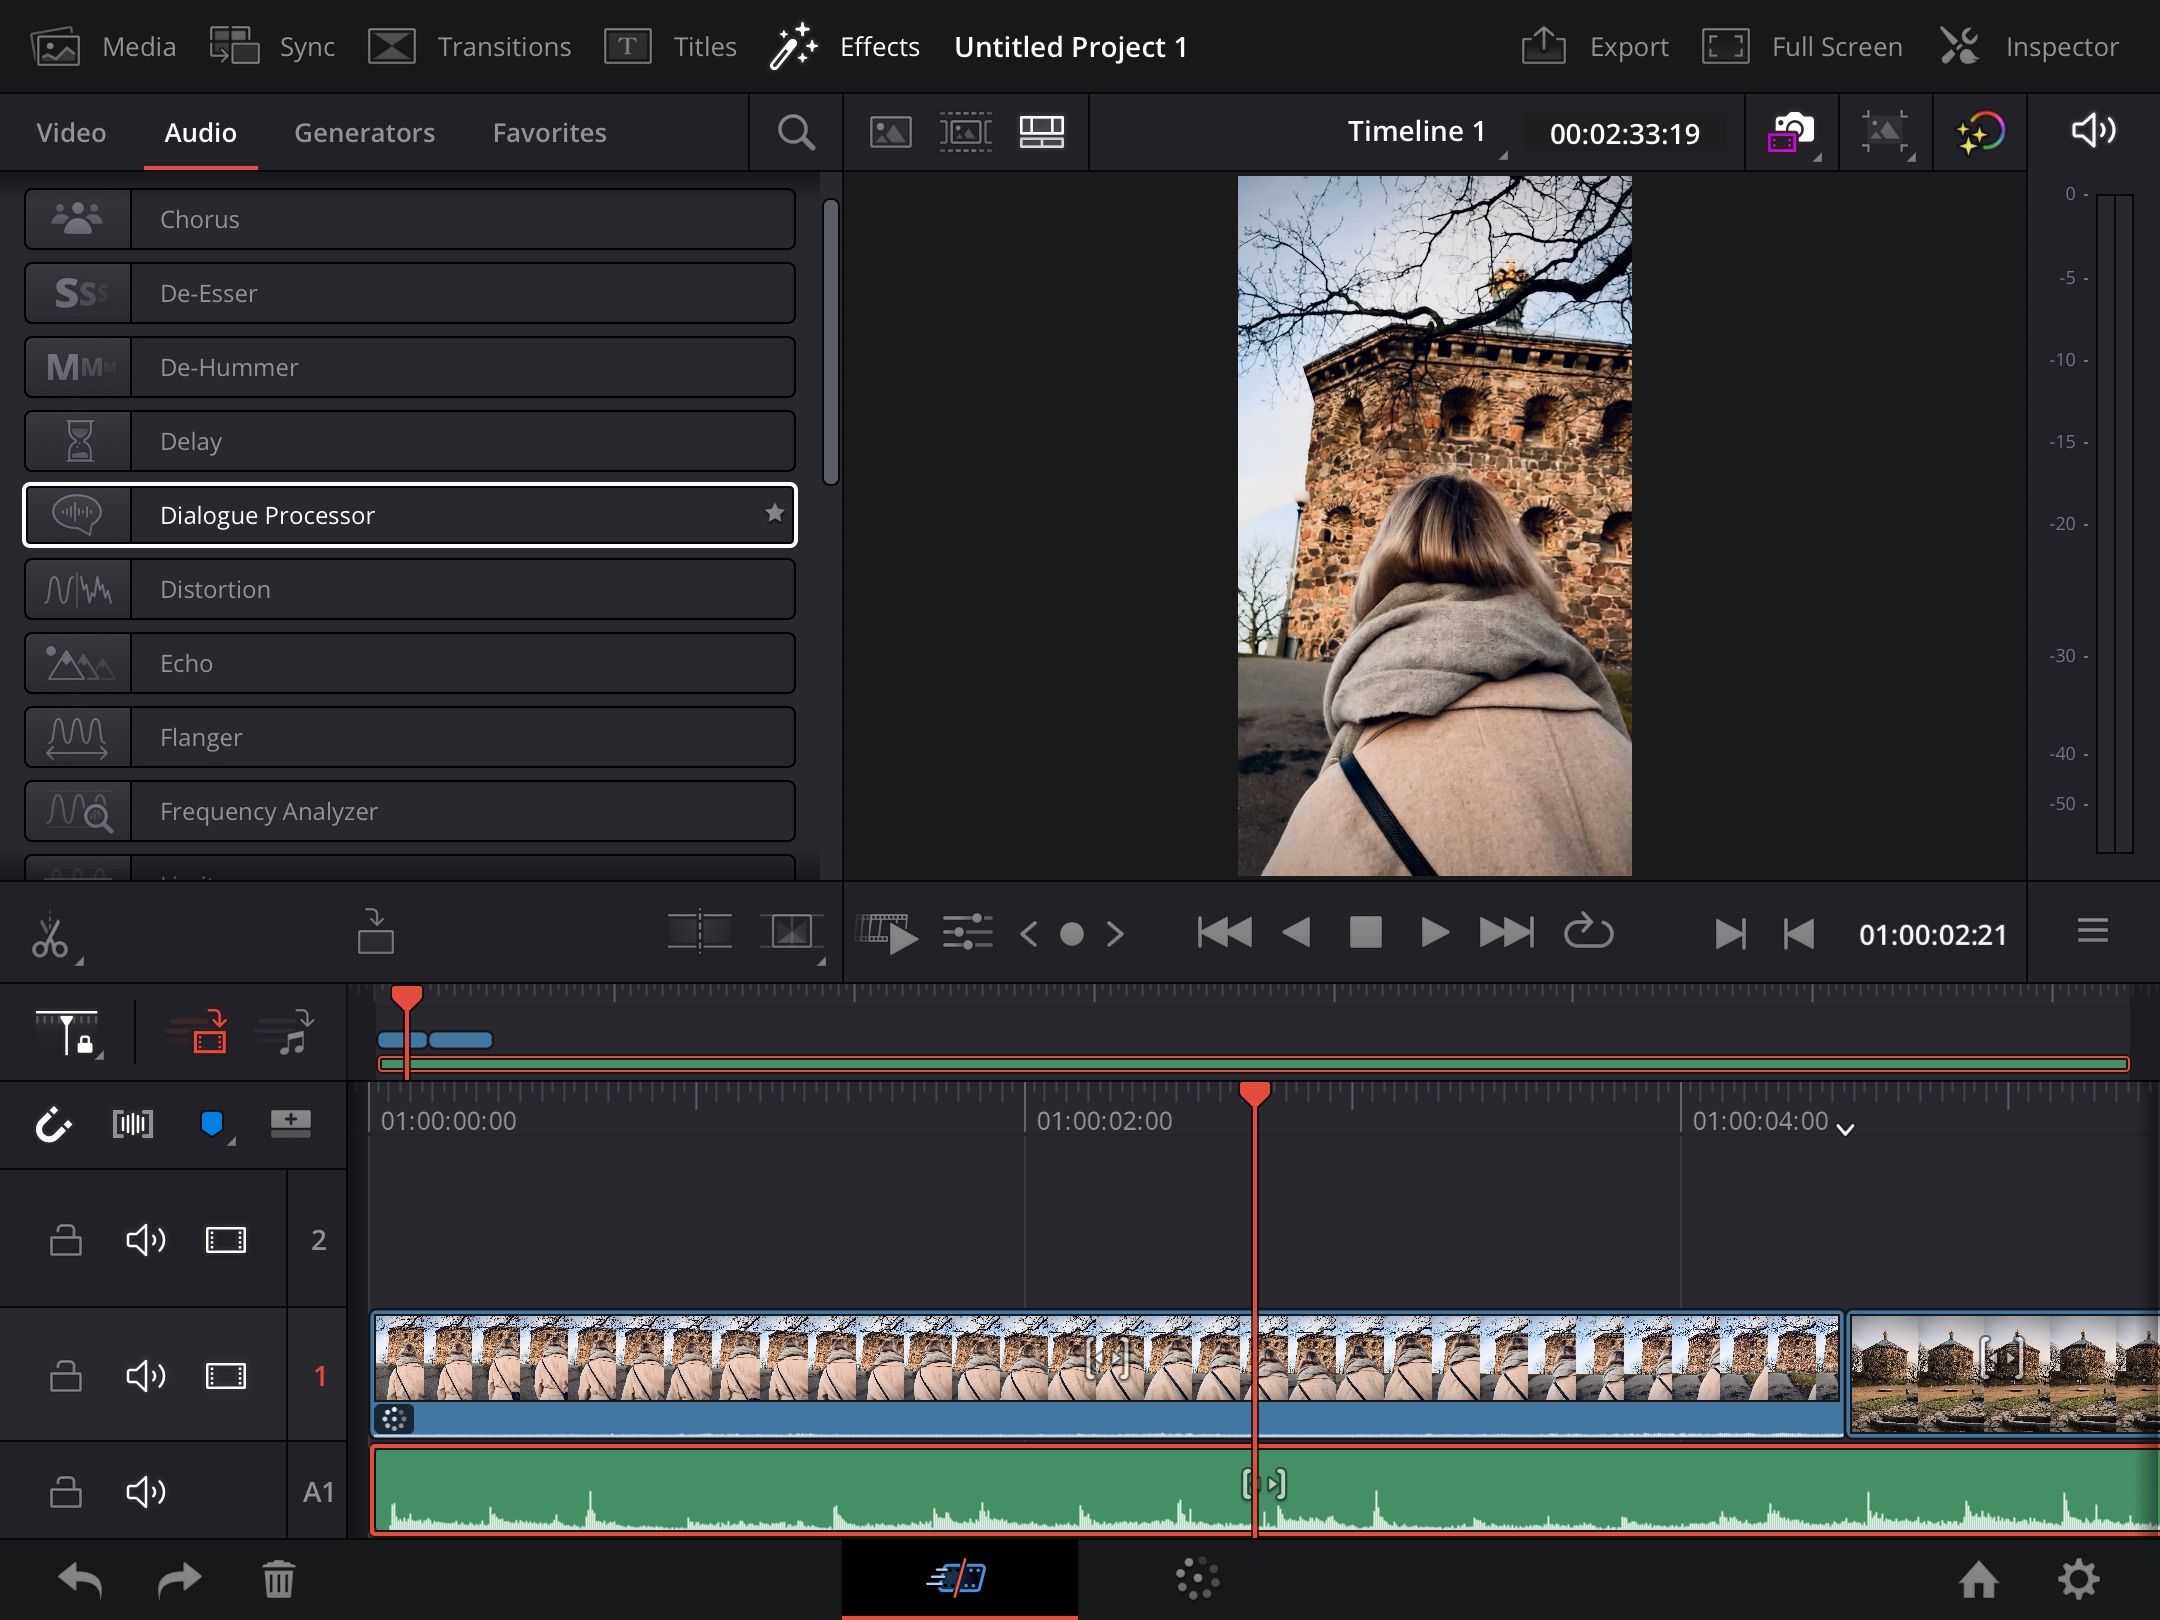Jump to next edit point
This screenshot has height=1620, width=2160.
1730,934
